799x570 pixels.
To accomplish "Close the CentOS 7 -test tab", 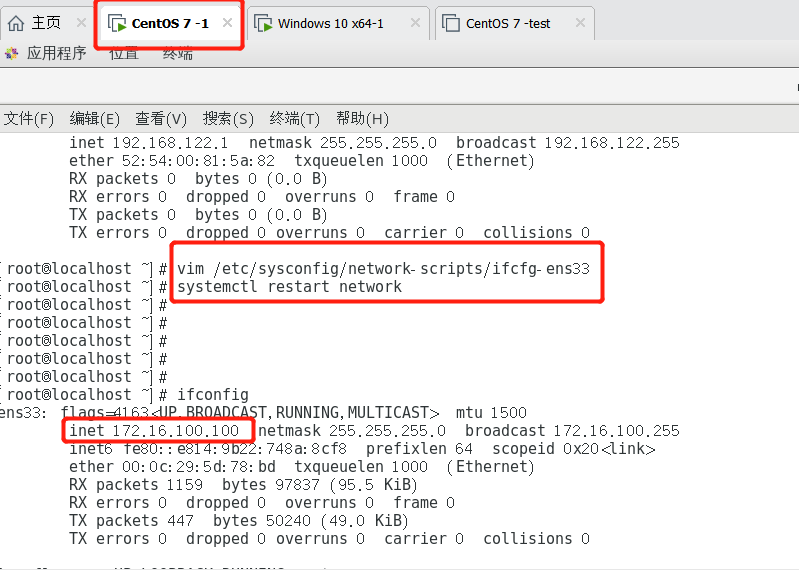I will coord(580,22).
